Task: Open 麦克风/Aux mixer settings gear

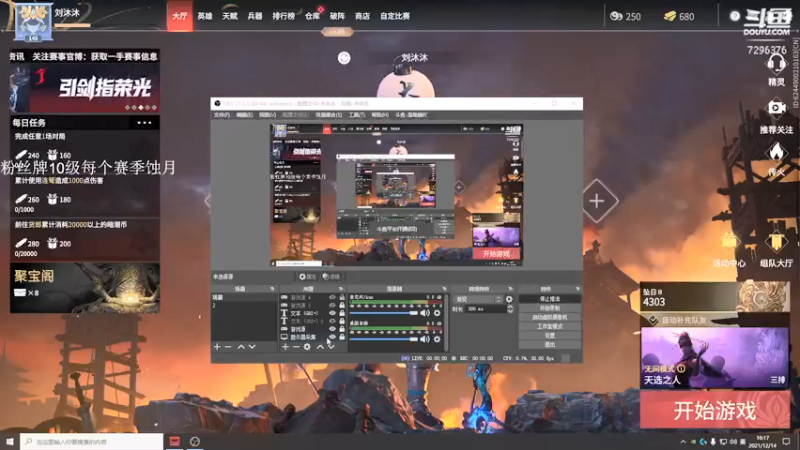Action: pyautogui.click(x=437, y=313)
